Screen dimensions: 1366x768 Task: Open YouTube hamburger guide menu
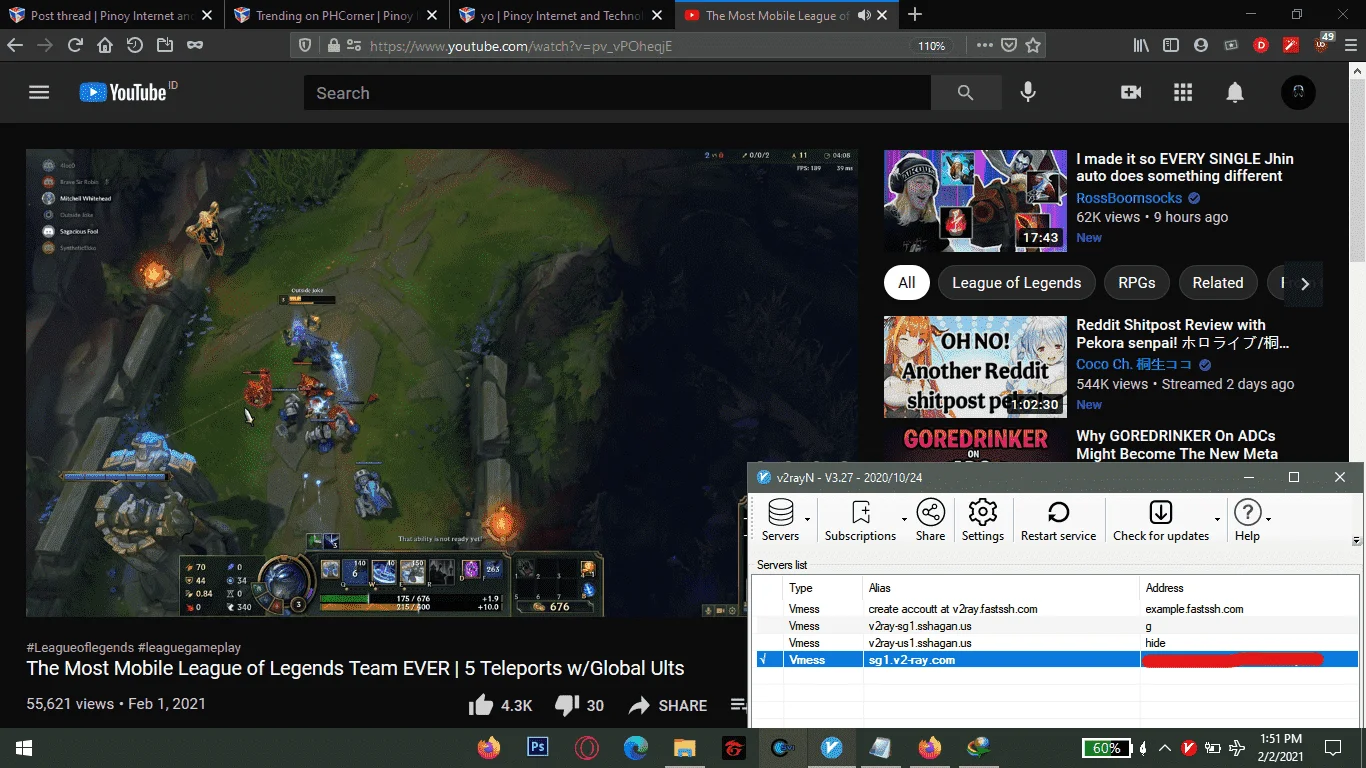point(39,92)
